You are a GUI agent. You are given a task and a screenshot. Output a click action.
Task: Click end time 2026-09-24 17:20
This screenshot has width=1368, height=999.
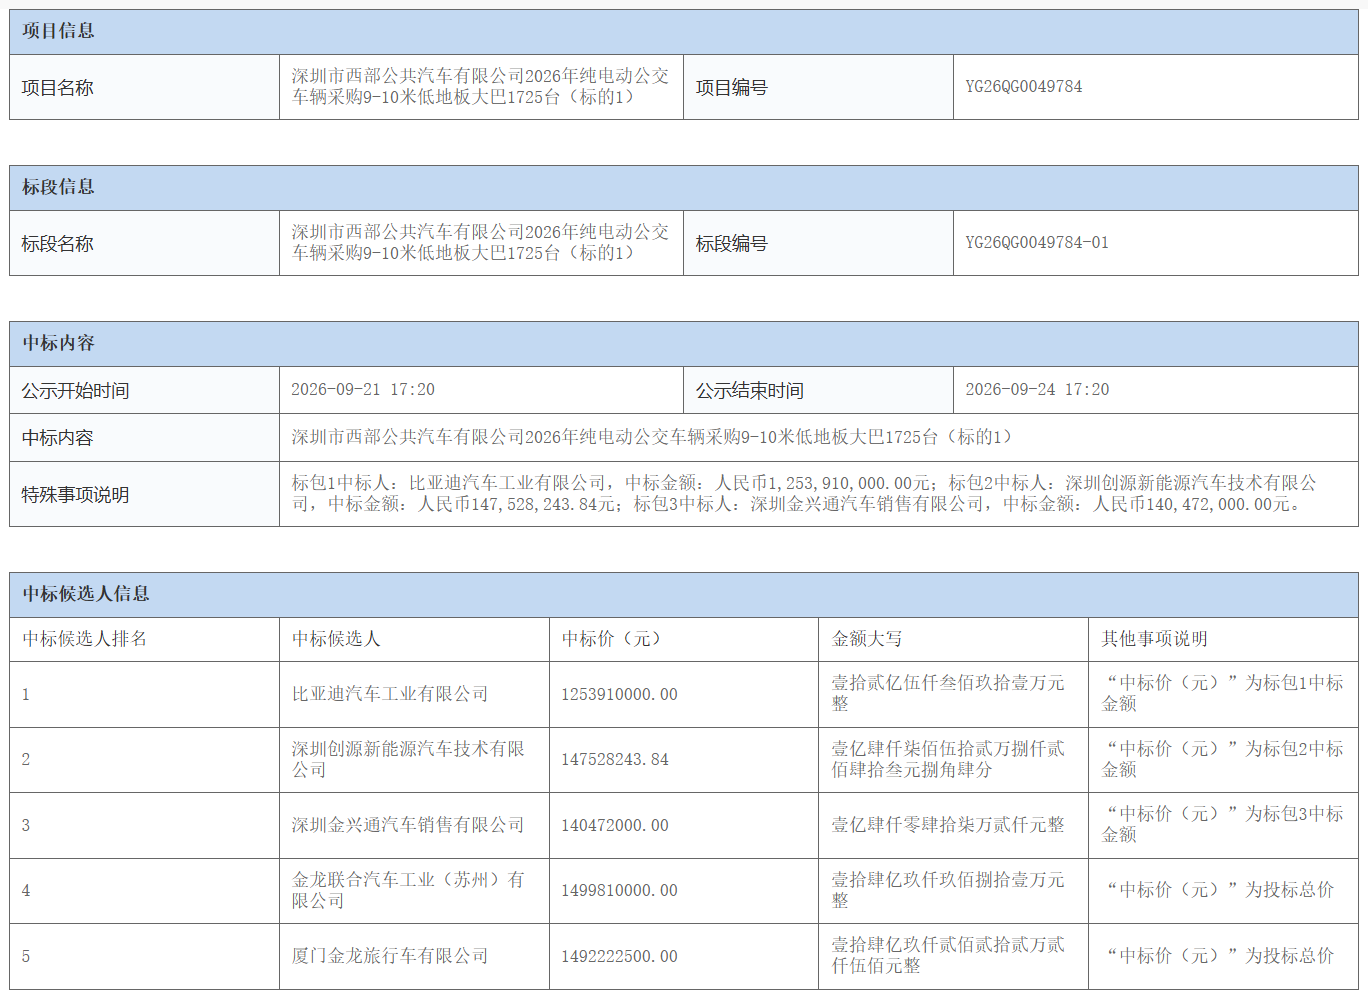click(x=1037, y=390)
